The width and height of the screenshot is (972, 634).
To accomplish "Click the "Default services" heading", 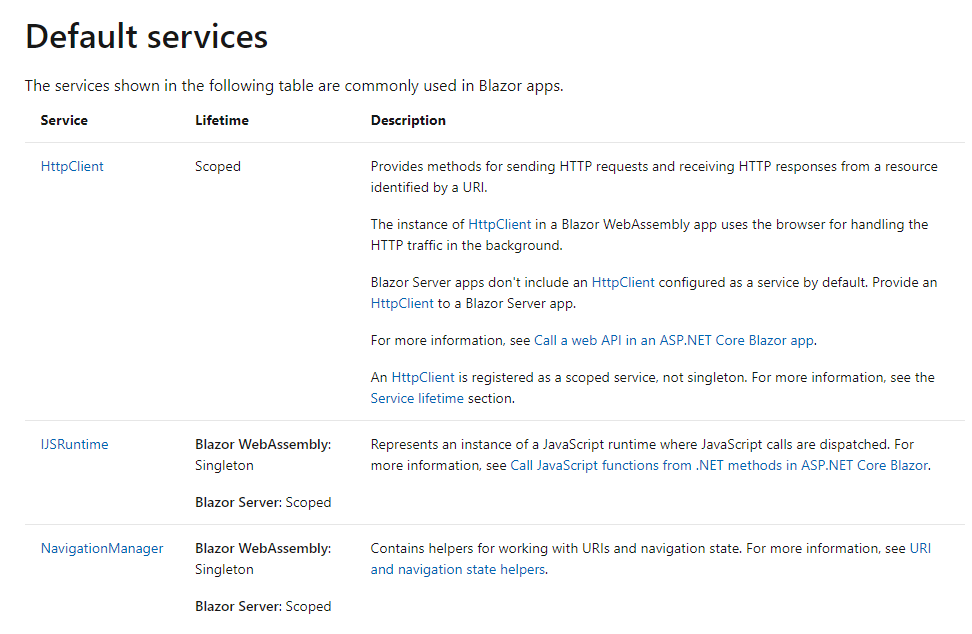I will (x=146, y=37).
